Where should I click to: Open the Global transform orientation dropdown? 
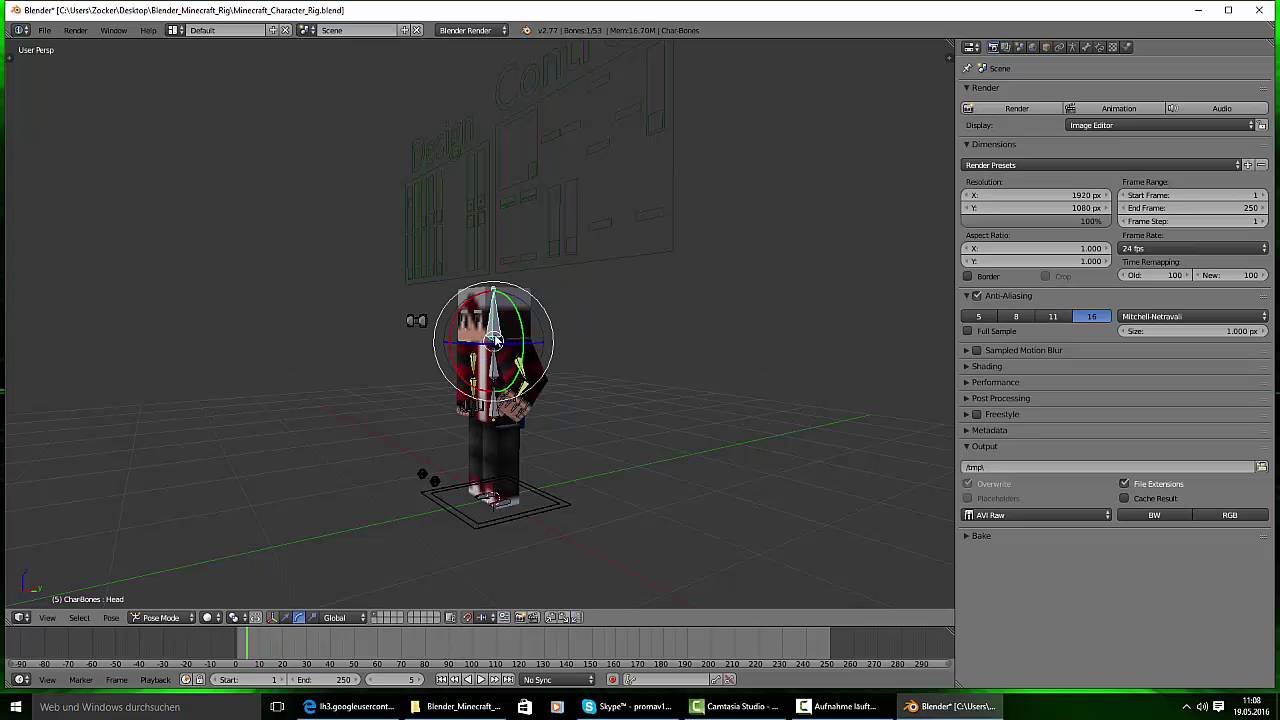[x=344, y=617]
